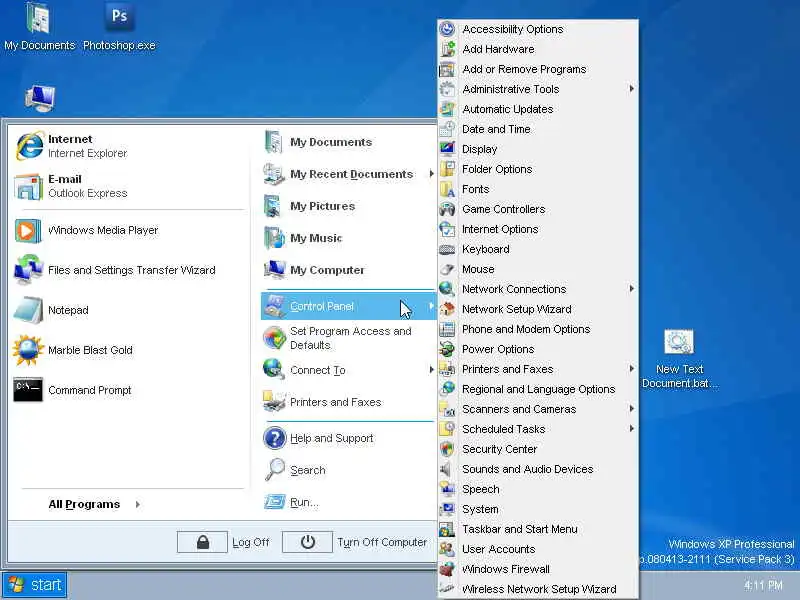Select Wireless Network Setup Wizard entry
This screenshot has height=600, width=800.
tap(538, 589)
